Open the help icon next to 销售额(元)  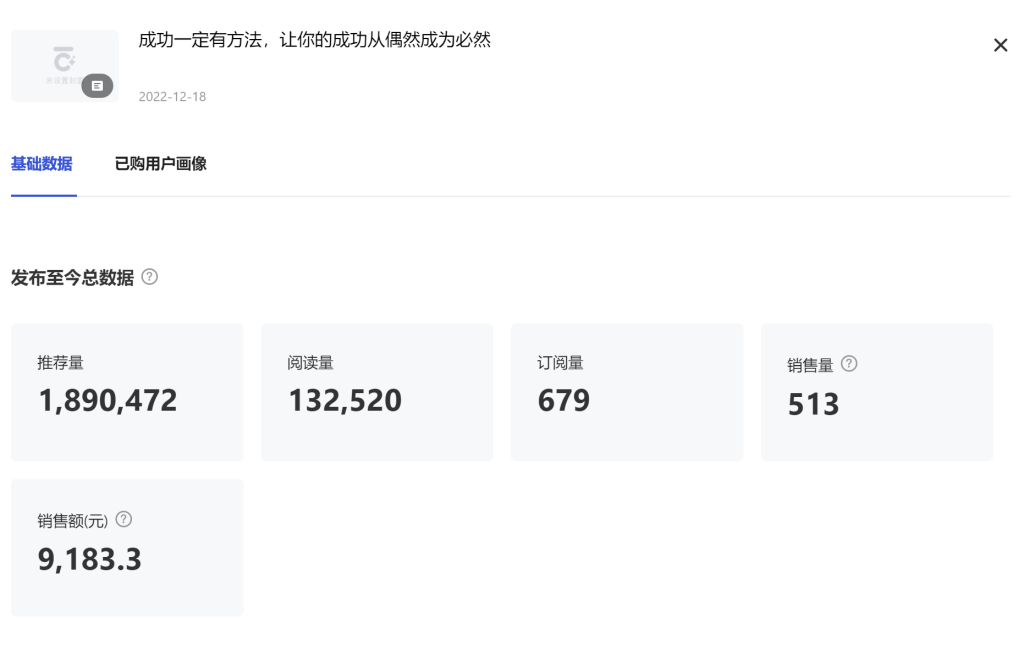(x=124, y=518)
